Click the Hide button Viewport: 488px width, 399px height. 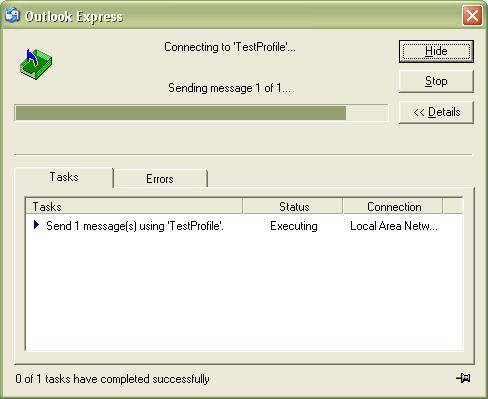[436, 51]
